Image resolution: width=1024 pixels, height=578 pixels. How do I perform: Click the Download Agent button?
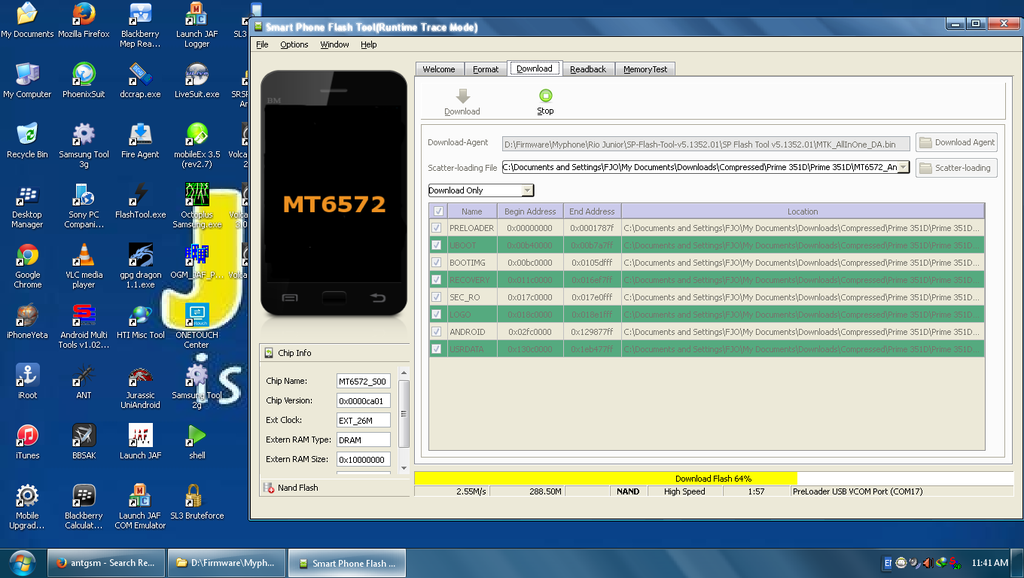[956, 143]
